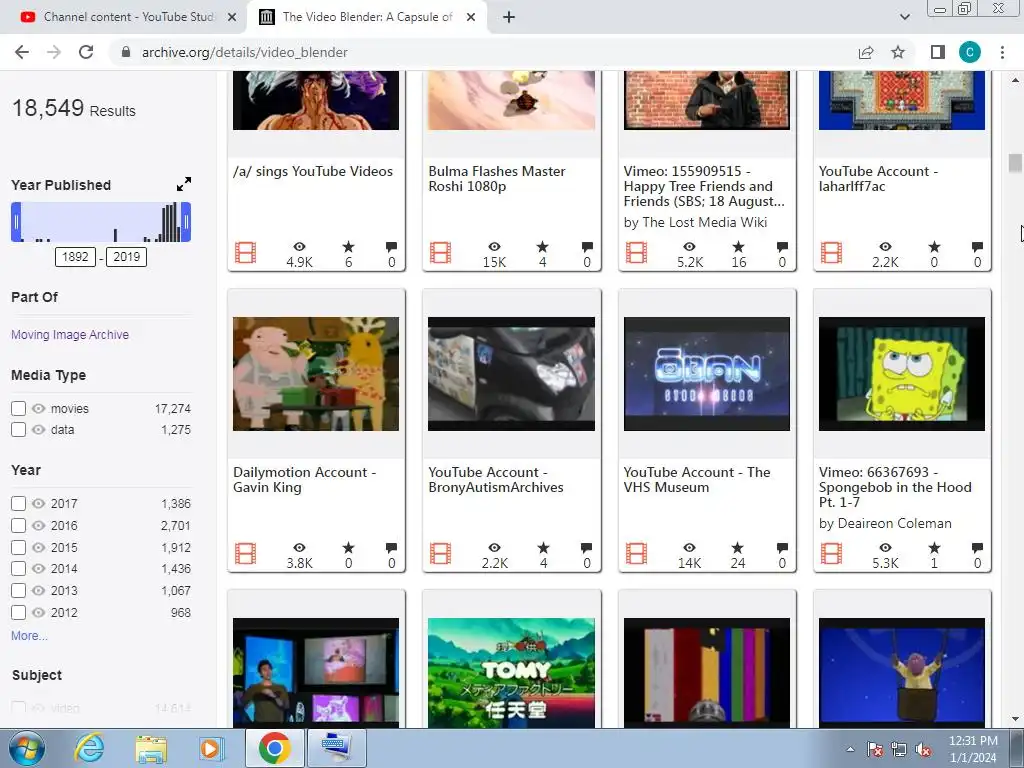Check the data media type checkbox
Screen dimensions: 1024x768
[18, 429]
